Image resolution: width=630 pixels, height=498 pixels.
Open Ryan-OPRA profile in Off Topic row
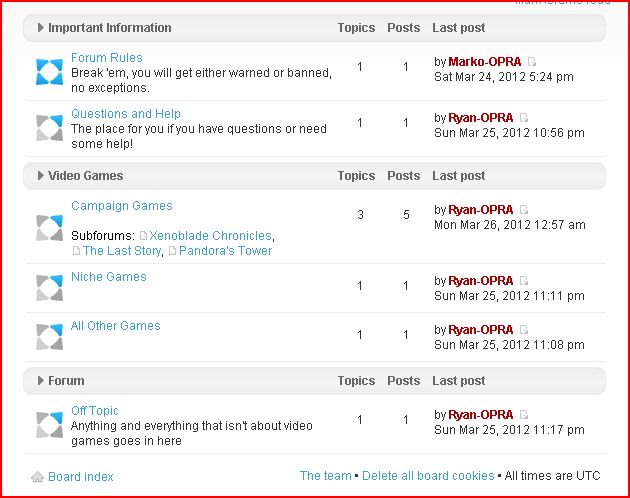click(481, 414)
